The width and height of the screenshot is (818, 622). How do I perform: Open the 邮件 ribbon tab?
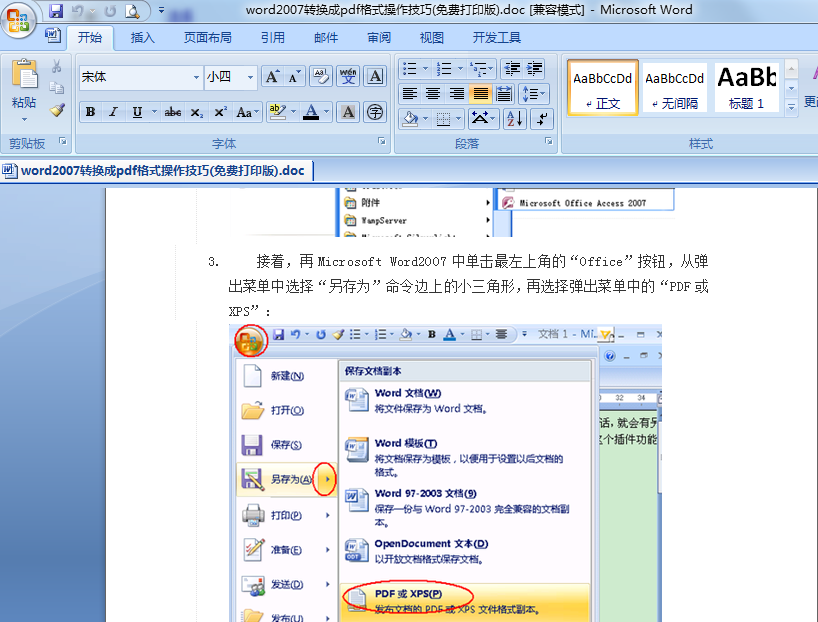326,38
